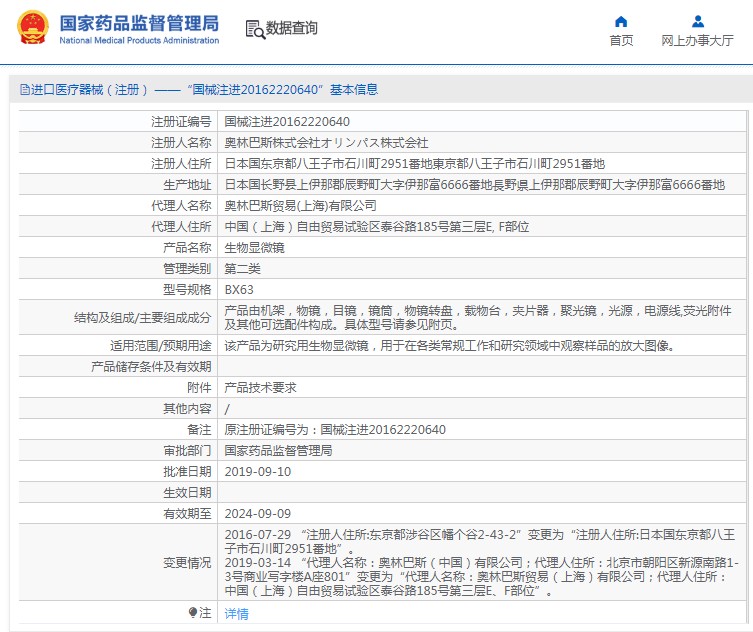Click the data query magnifier icon
Image resolution: width=753 pixels, height=632 pixels.
pos(255,29)
